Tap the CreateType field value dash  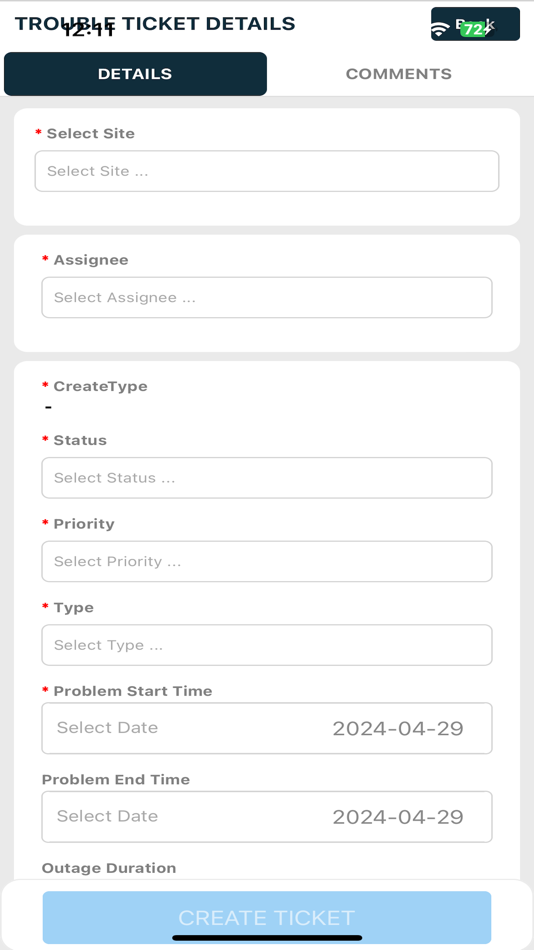coord(48,407)
